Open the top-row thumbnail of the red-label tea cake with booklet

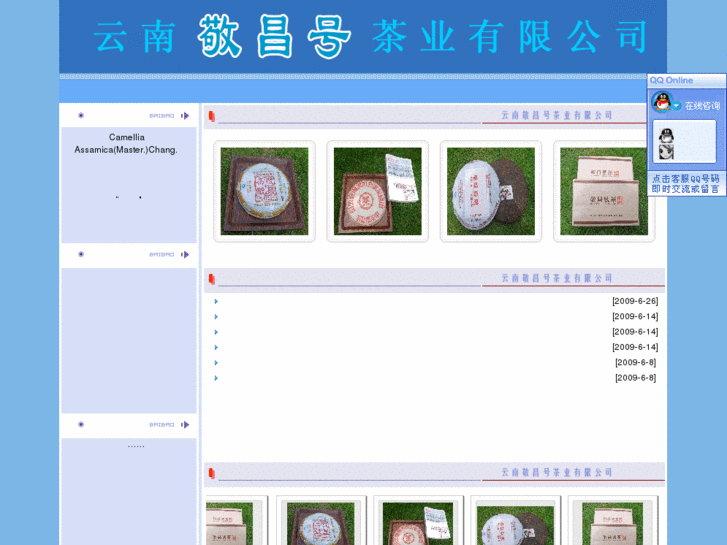(377, 191)
